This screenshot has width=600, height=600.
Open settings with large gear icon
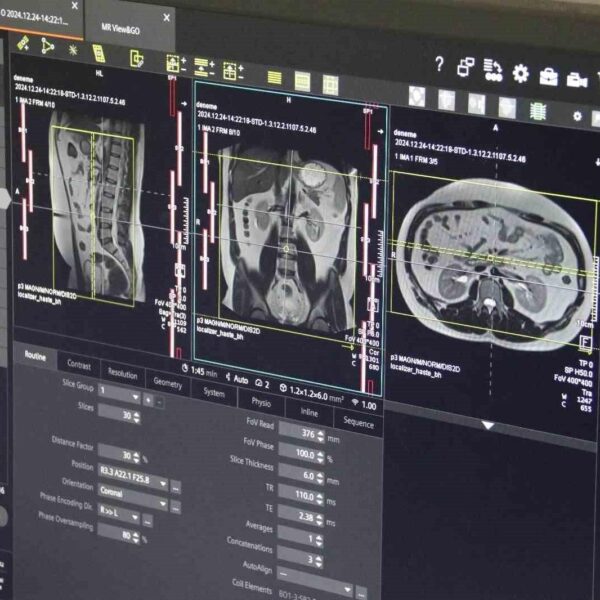[x=520, y=73]
